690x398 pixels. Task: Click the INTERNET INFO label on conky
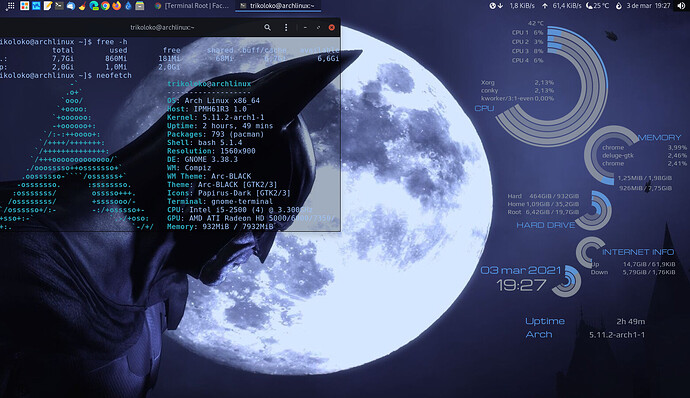pyautogui.click(x=638, y=252)
